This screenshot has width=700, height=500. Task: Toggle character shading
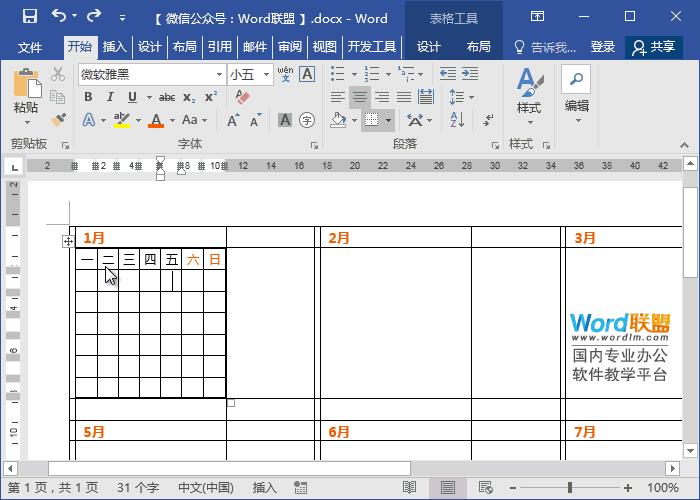[285, 120]
